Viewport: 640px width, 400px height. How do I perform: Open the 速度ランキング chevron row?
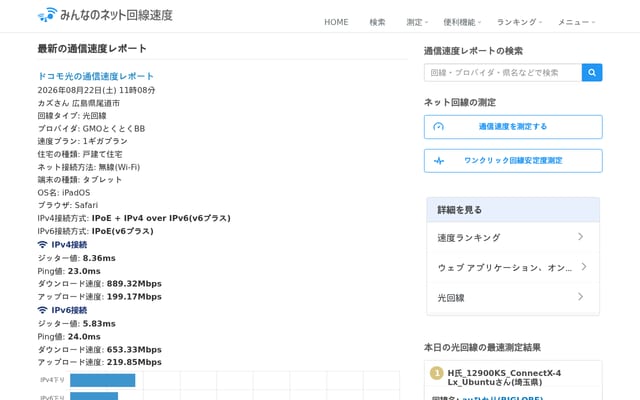[513, 238]
